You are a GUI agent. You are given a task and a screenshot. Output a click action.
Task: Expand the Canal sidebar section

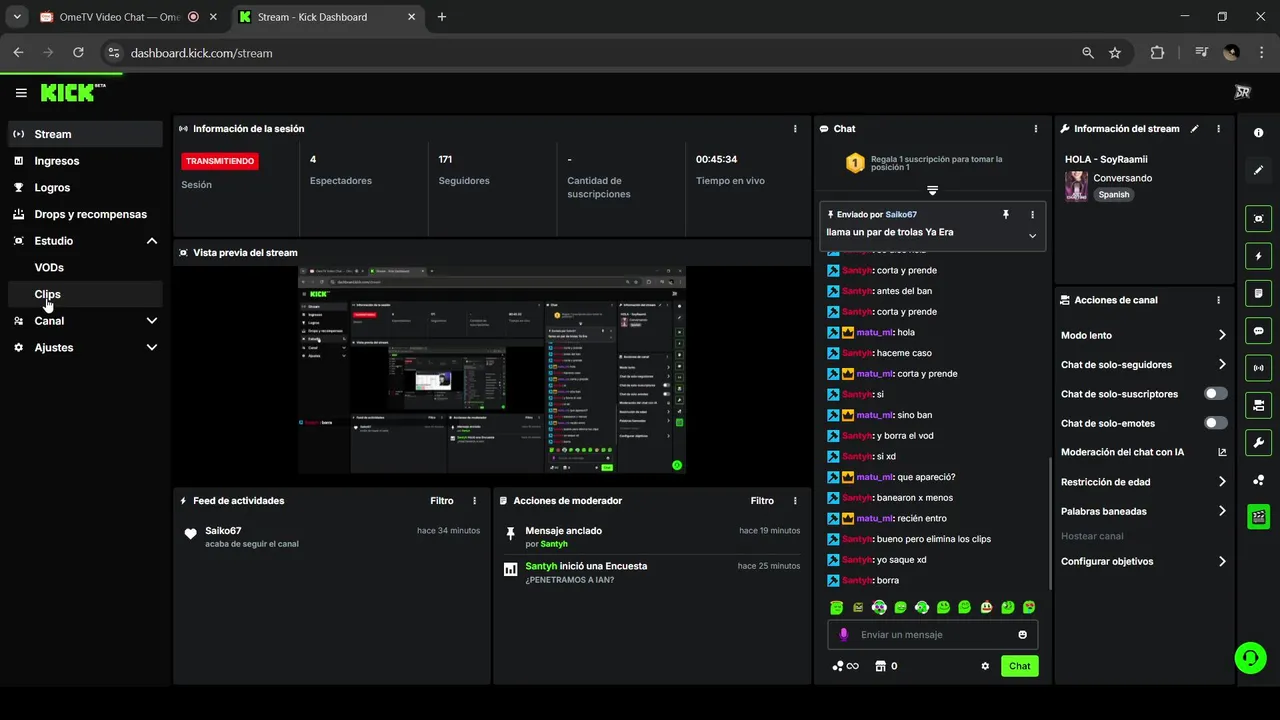point(152,321)
